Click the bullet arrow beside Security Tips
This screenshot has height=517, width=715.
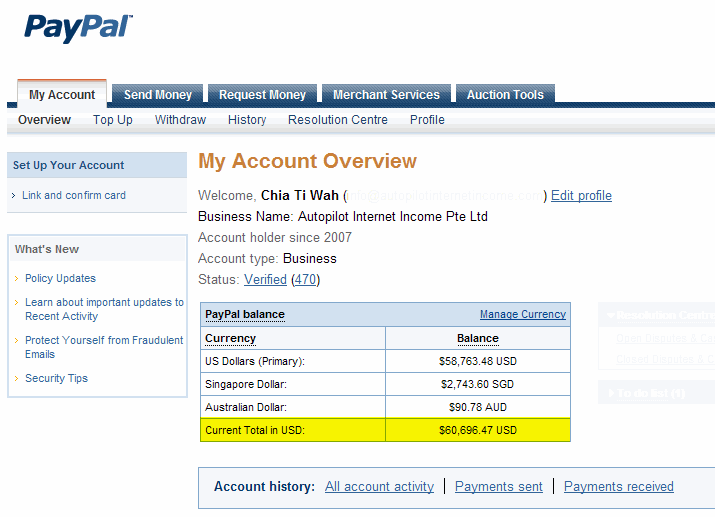(16, 378)
